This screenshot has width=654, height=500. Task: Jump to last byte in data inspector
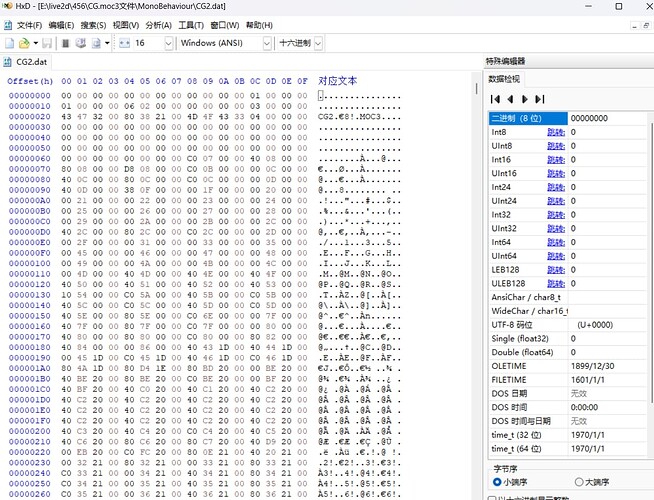coord(540,99)
